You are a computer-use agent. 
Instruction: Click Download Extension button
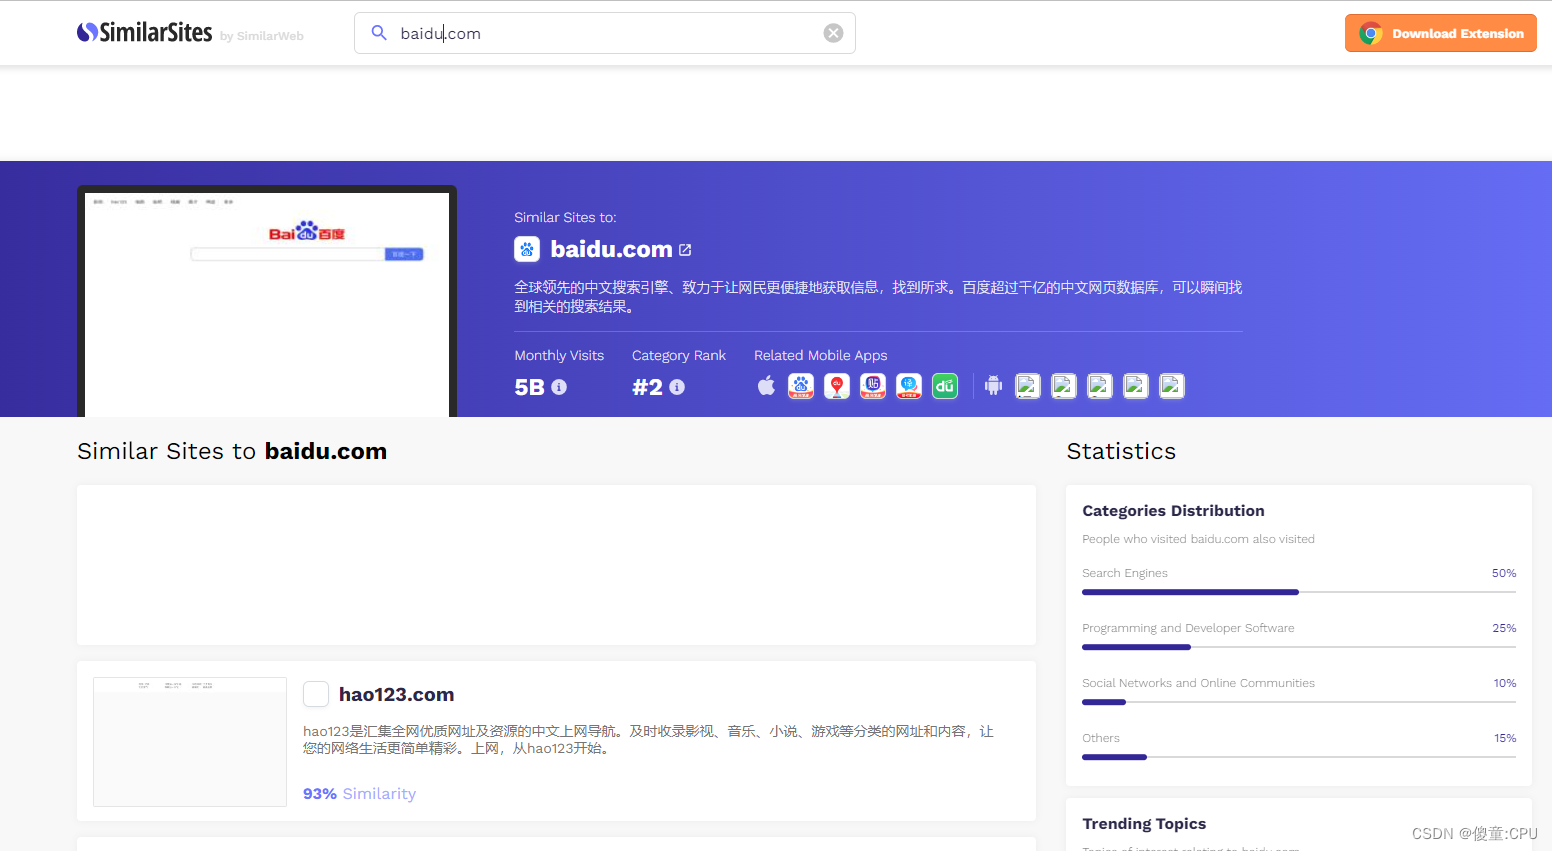coord(1441,33)
